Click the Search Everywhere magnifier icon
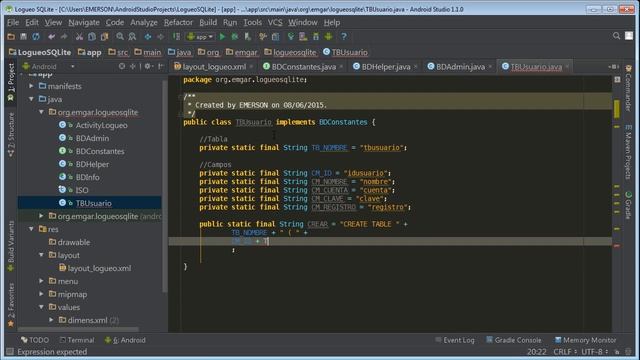 [616, 36]
